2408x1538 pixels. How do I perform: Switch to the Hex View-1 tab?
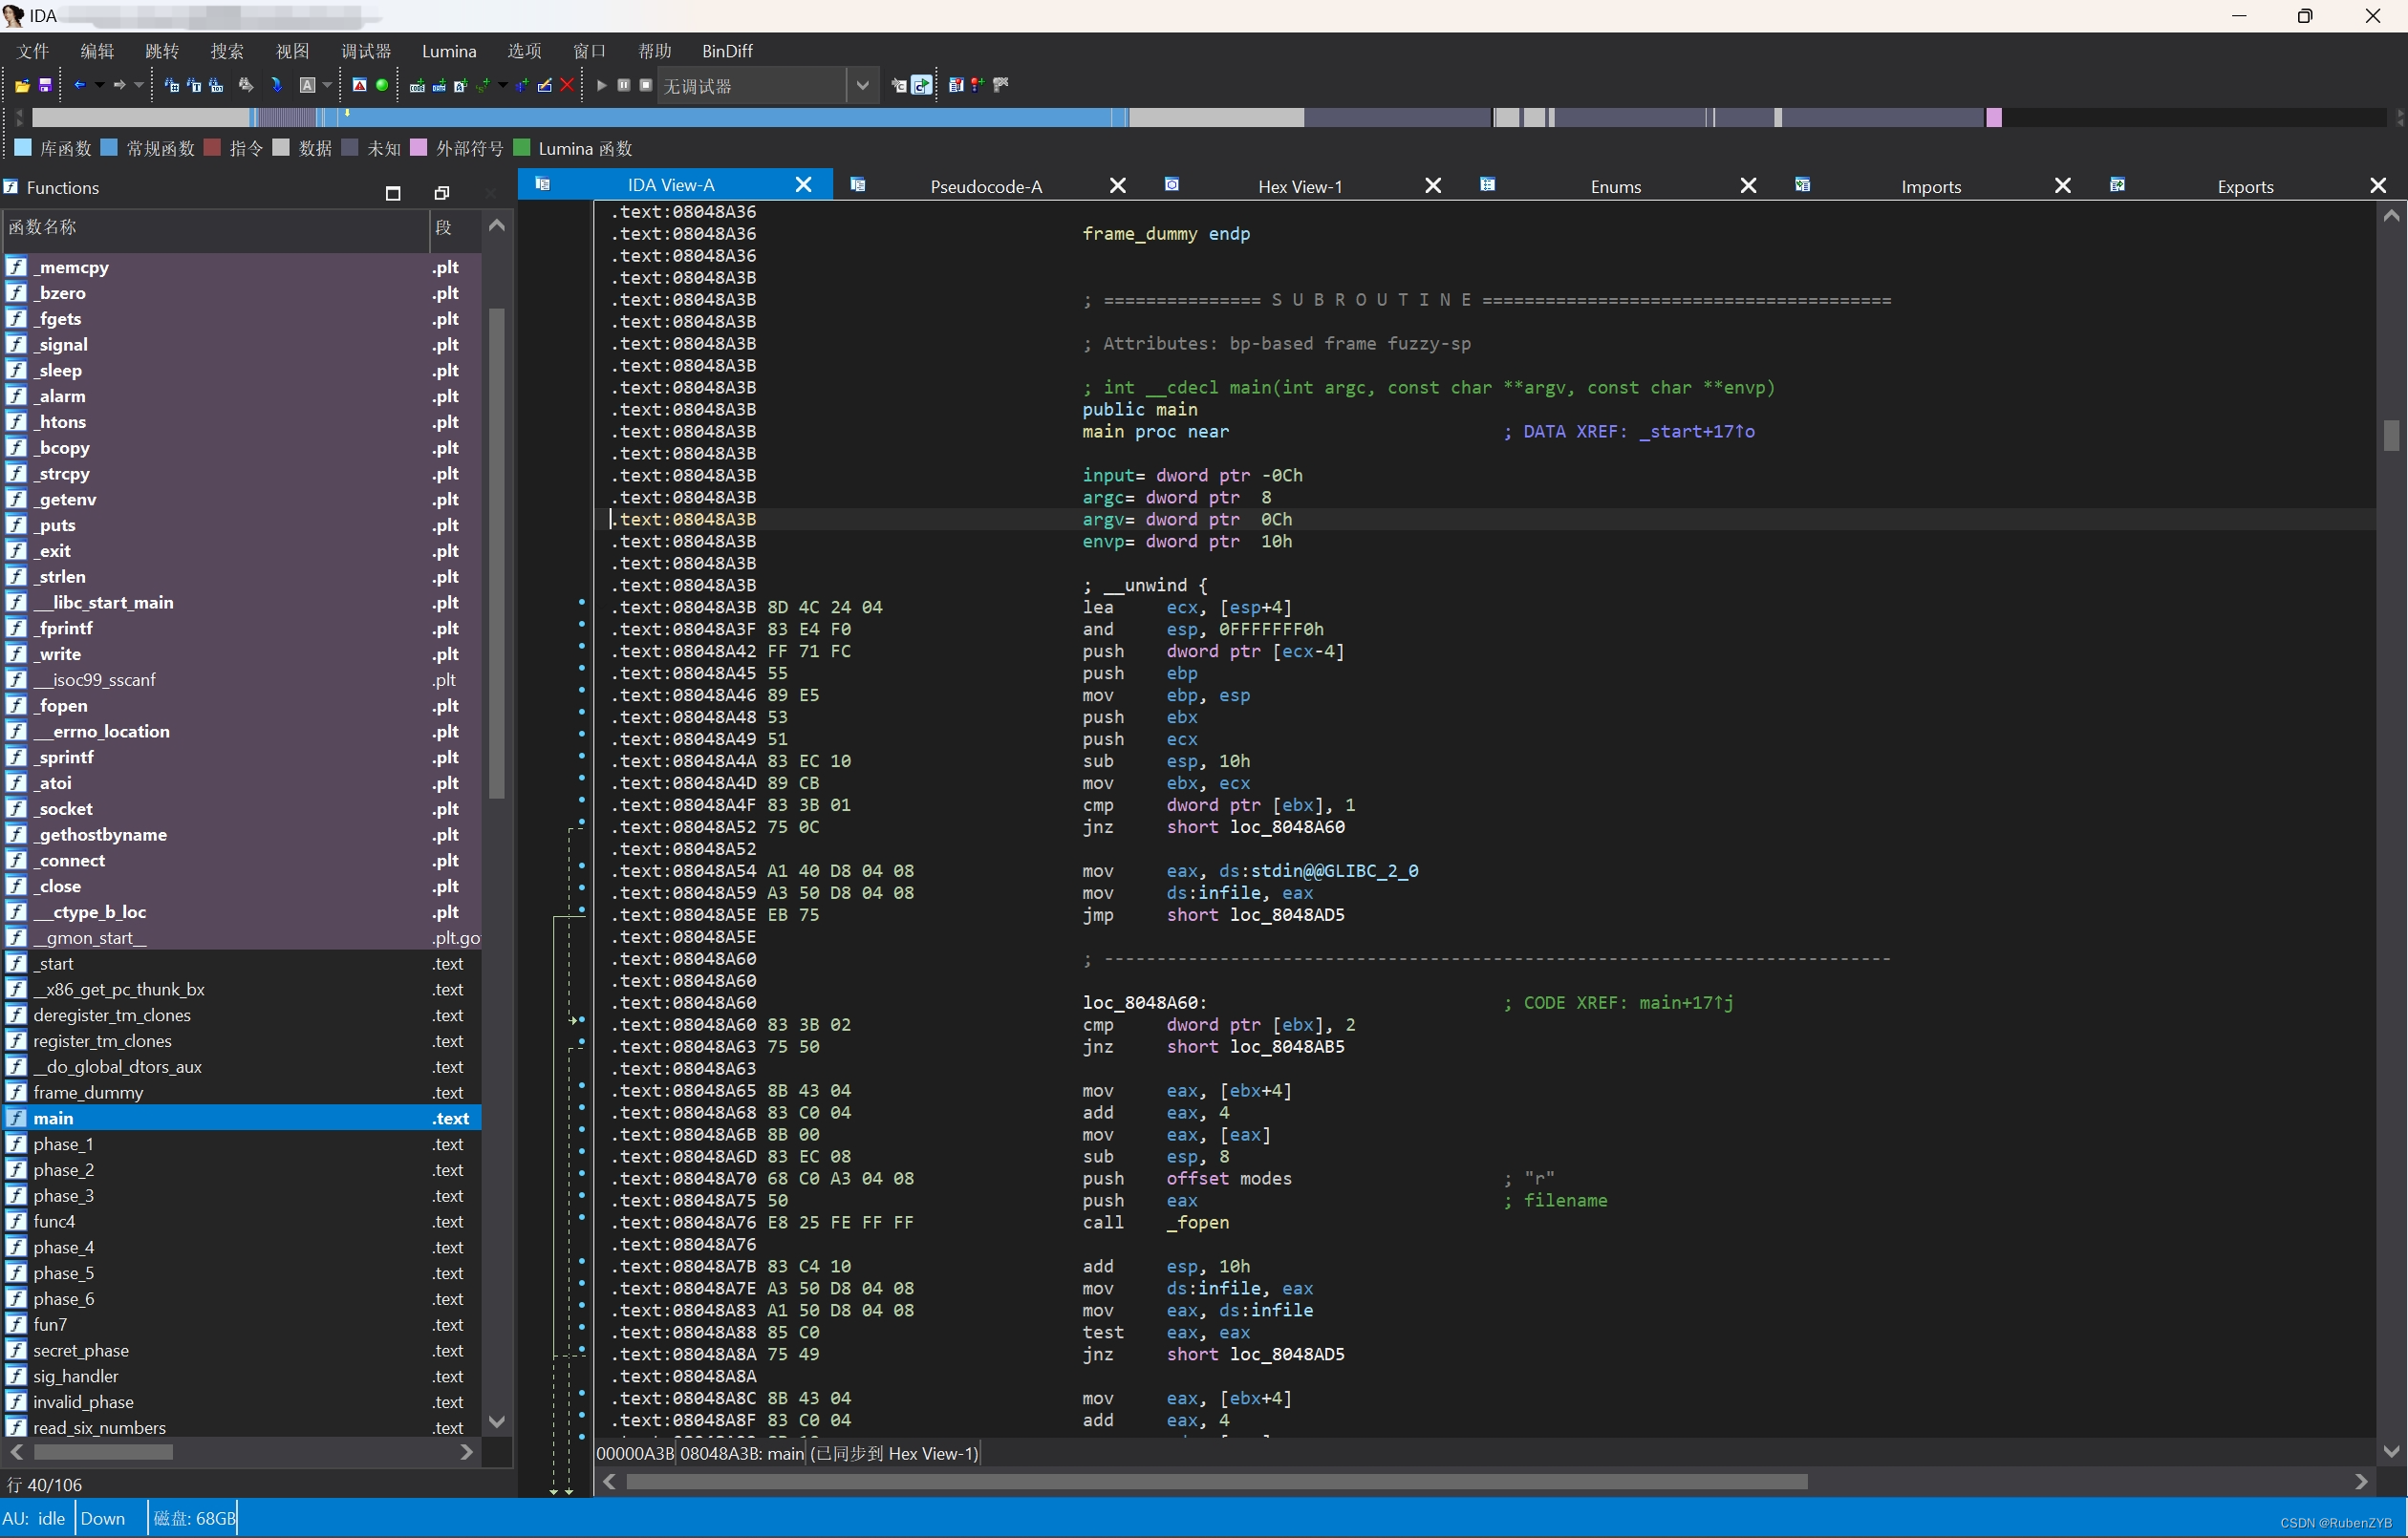click(x=1299, y=186)
